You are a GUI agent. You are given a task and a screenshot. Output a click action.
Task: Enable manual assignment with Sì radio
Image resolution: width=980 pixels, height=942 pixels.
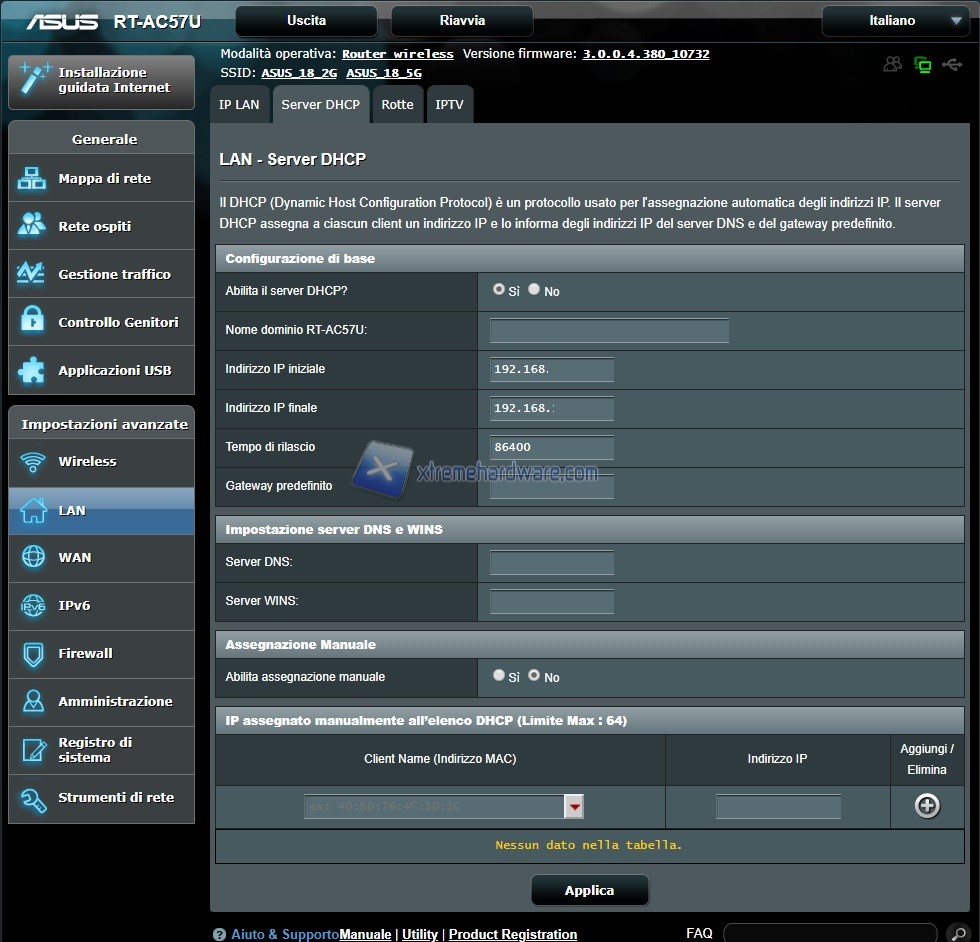click(x=499, y=675)
